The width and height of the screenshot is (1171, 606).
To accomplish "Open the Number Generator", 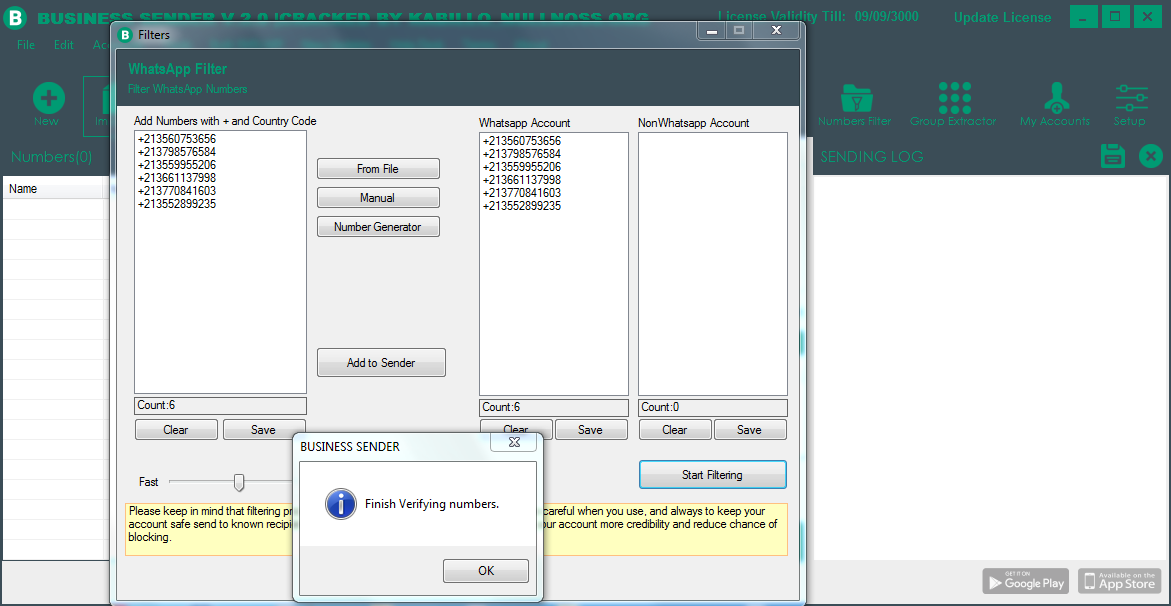I will click(x=378, y=227).
